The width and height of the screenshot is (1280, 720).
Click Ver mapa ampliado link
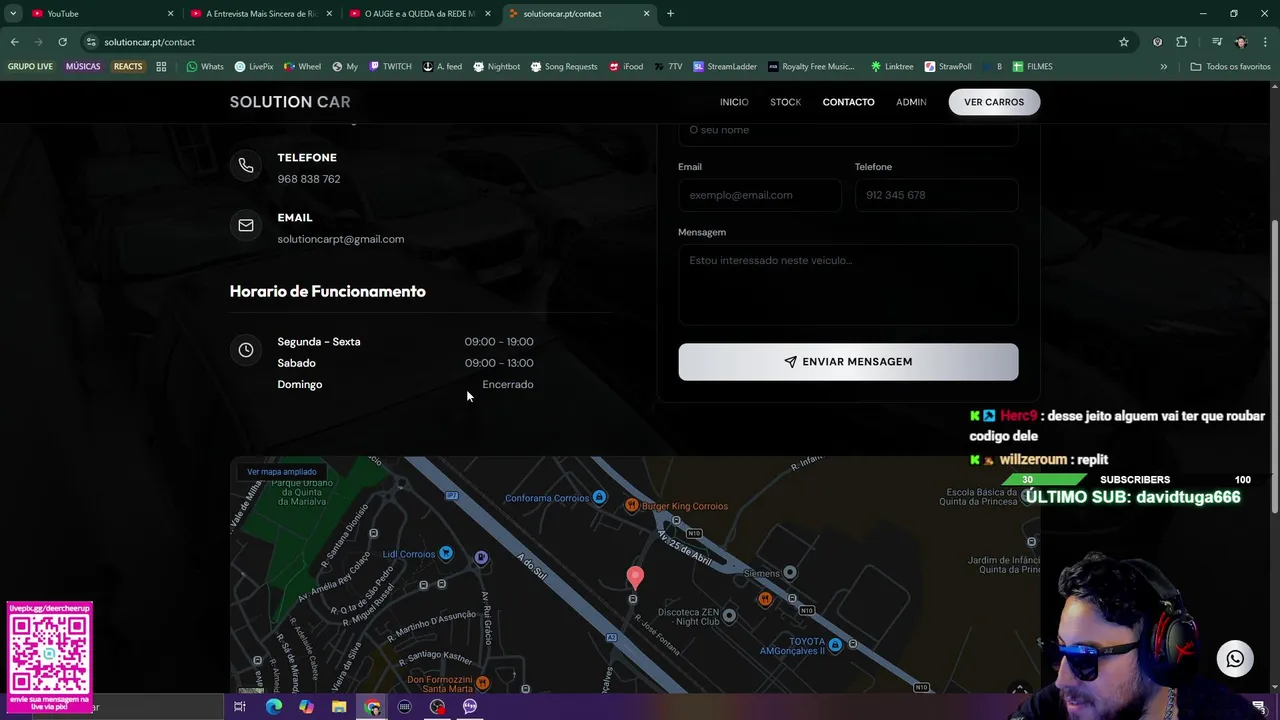[282, 472]
